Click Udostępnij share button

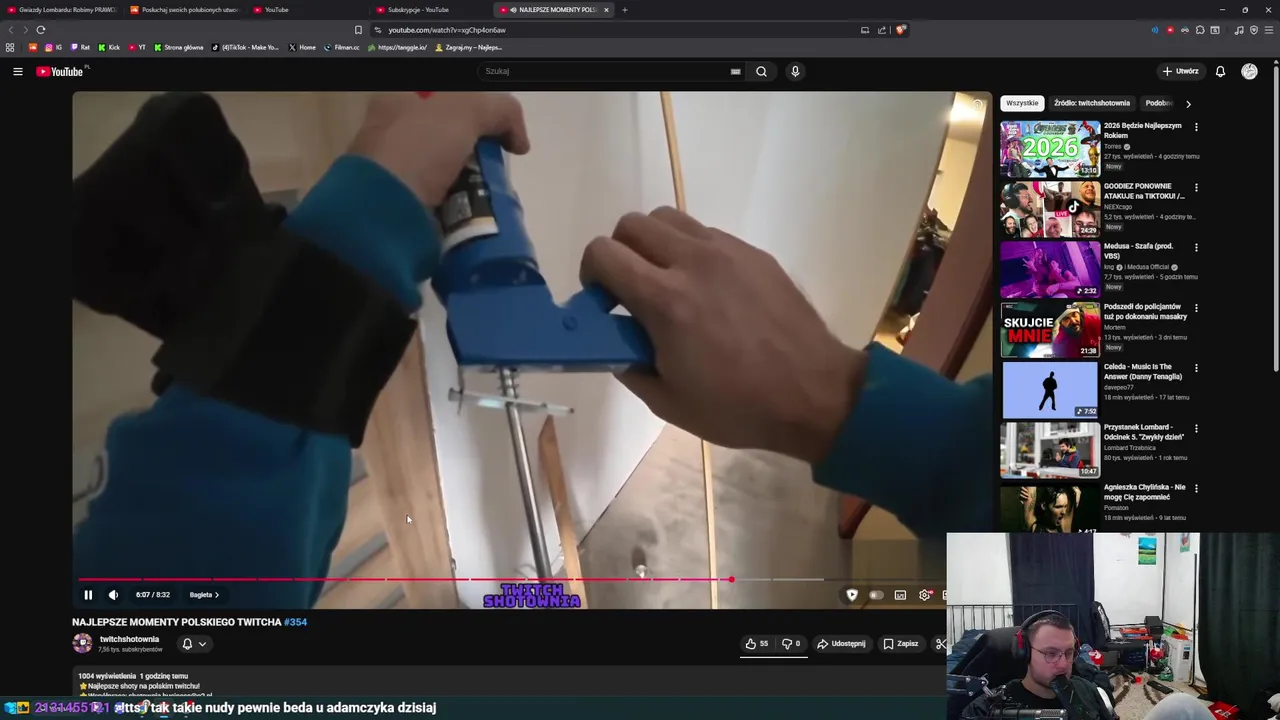coord(841,644)
